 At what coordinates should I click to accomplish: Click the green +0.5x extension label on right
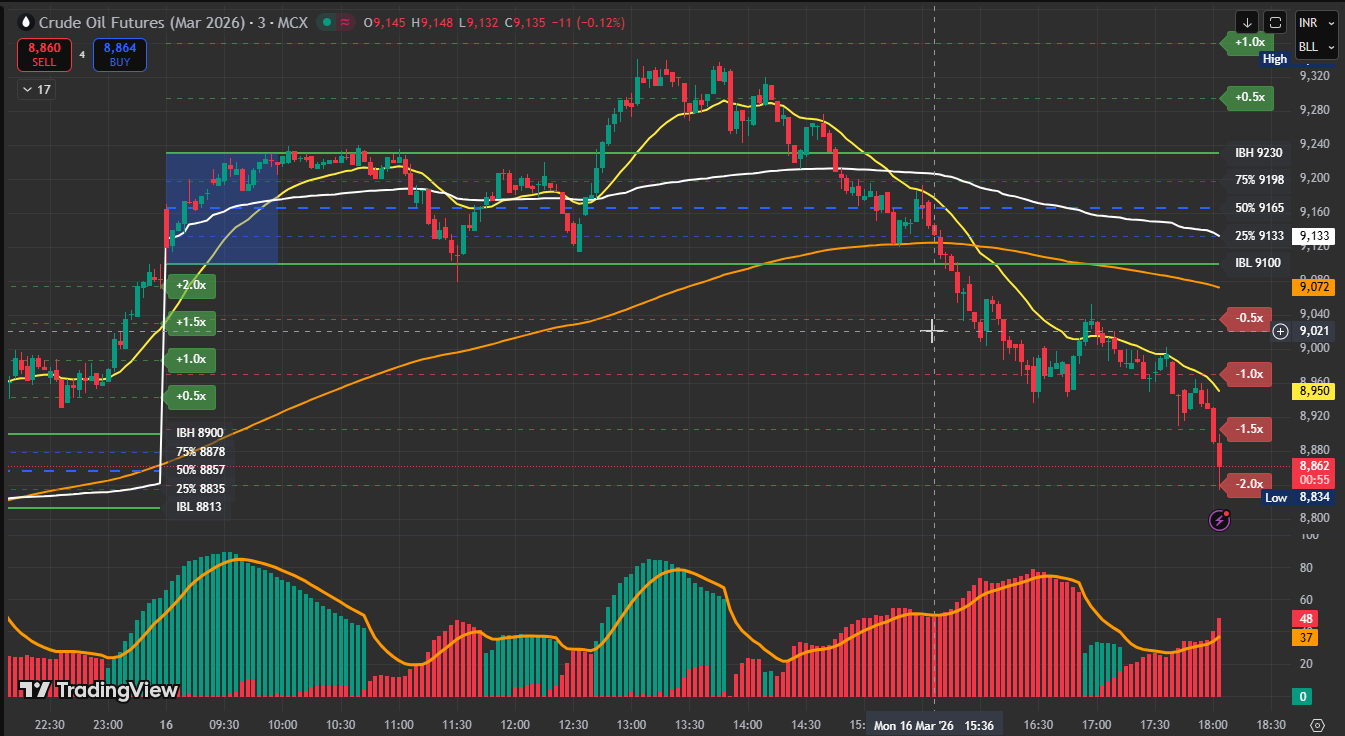tap(1249, 97)
